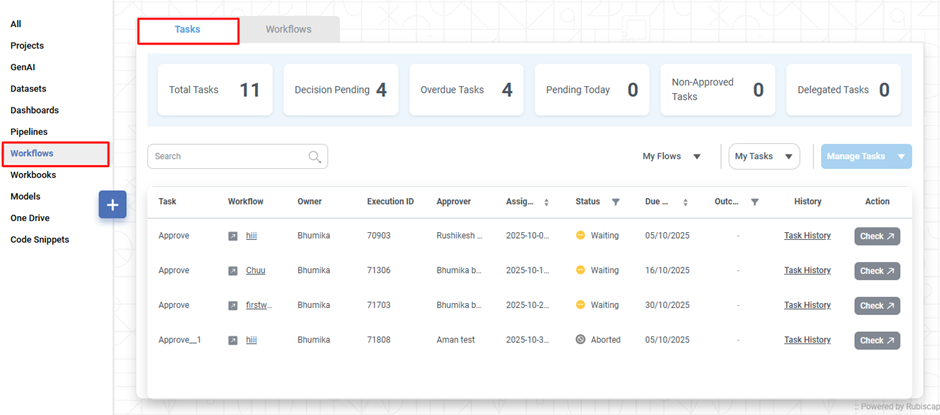This screenshot has width=940, height=415.
Task: Click the search magnifier icon
Action: coord(315,157)
